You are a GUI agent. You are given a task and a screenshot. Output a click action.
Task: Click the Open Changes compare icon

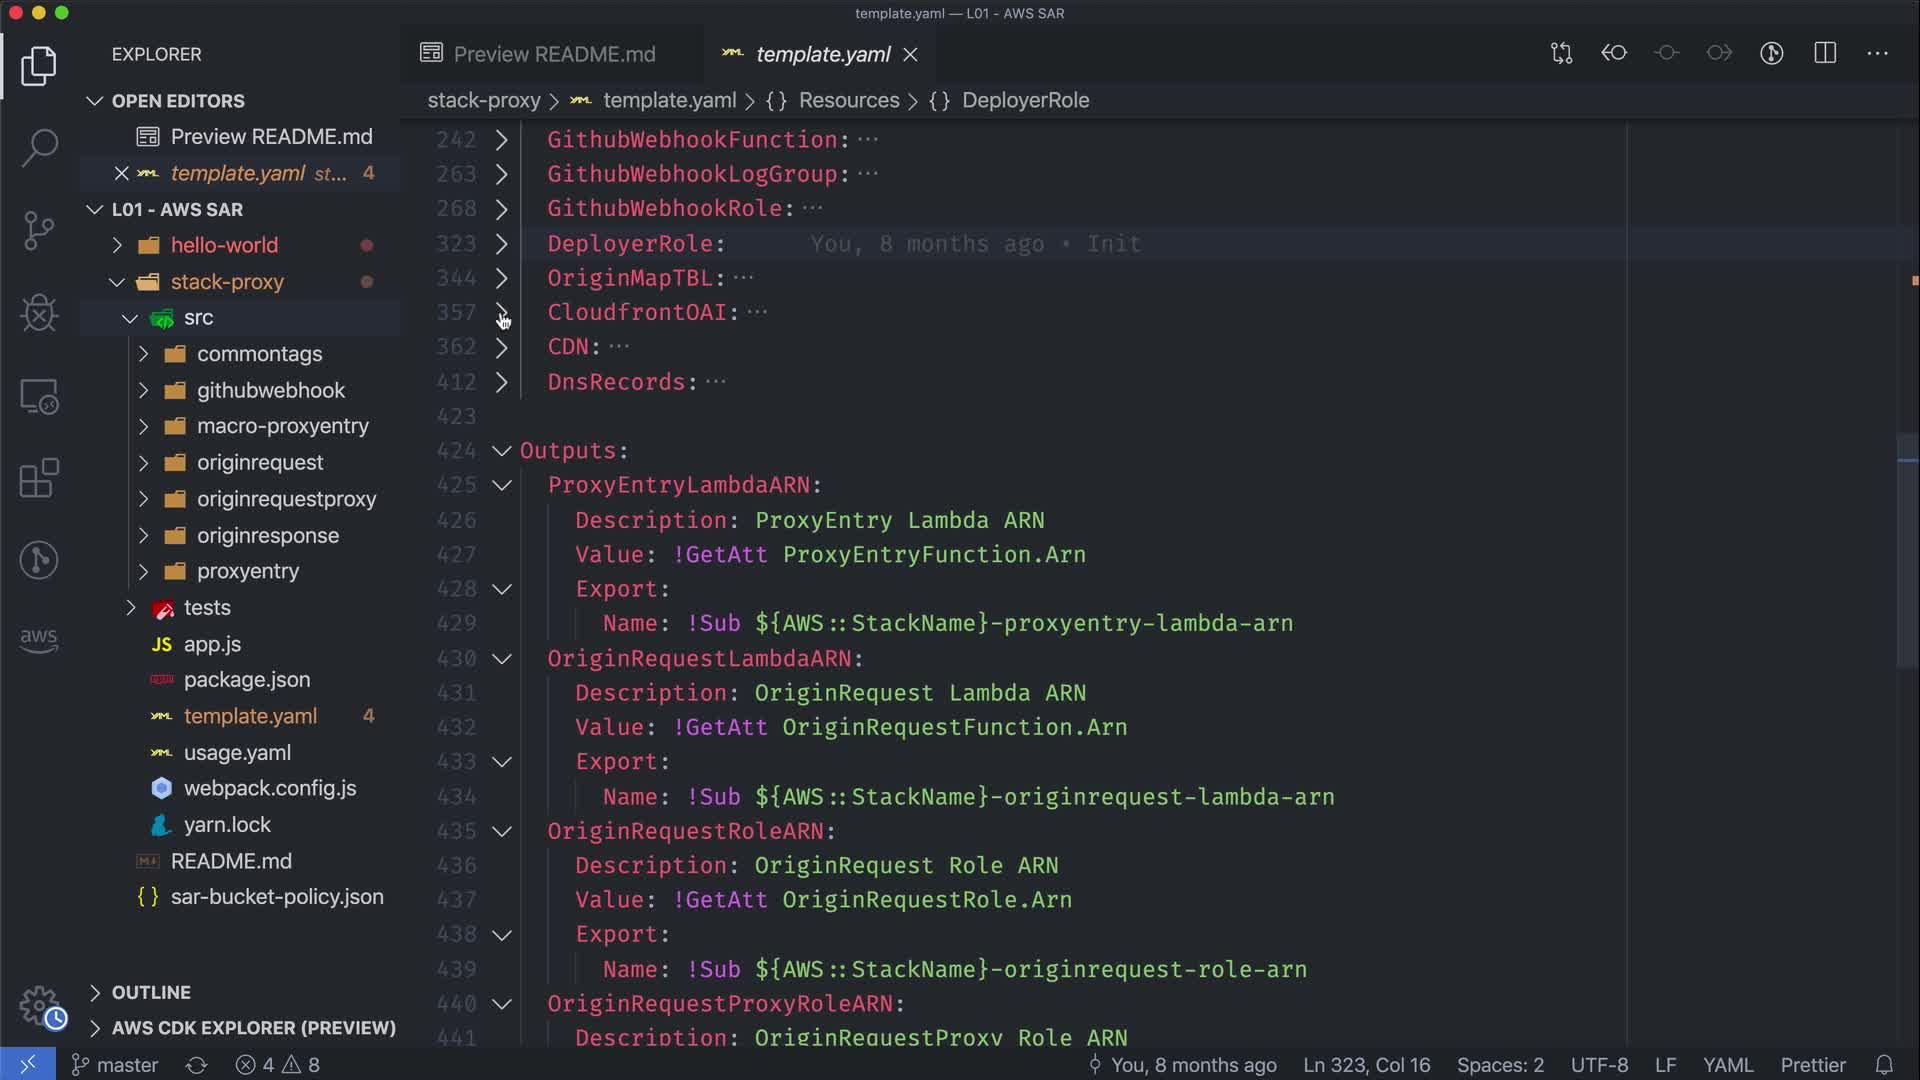1561,53
